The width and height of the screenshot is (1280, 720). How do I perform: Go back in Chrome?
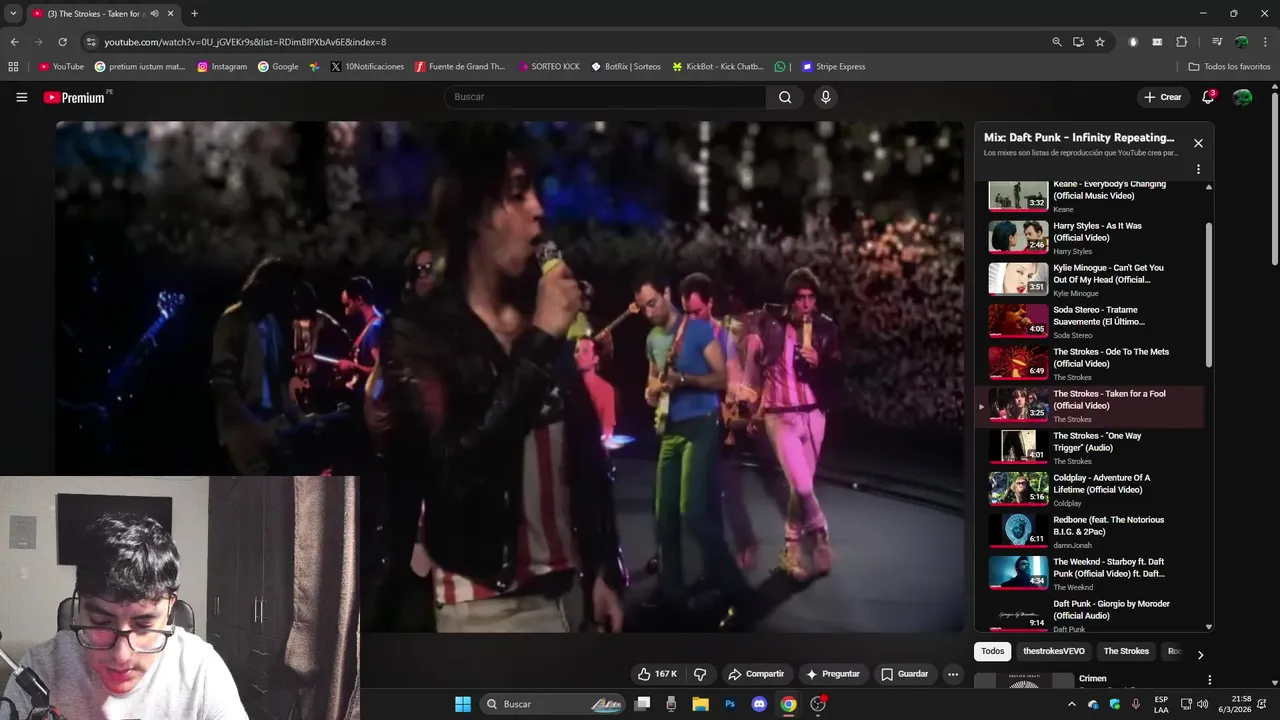coord(14,42)
